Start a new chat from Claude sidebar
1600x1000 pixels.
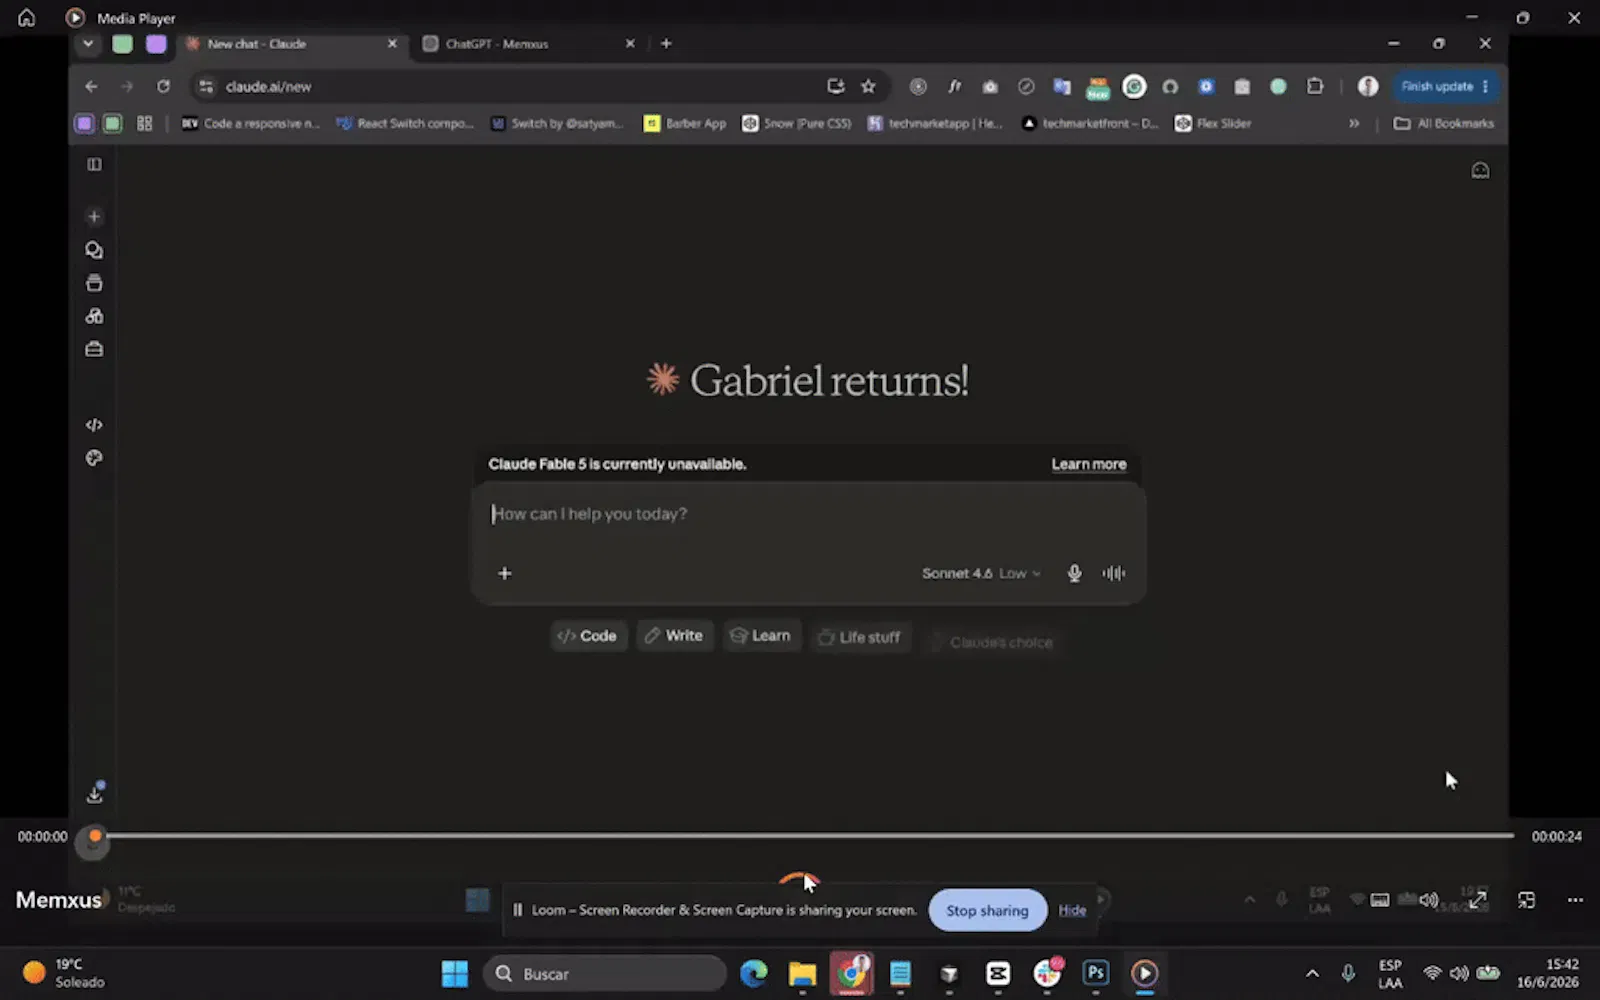pos(94,216)
